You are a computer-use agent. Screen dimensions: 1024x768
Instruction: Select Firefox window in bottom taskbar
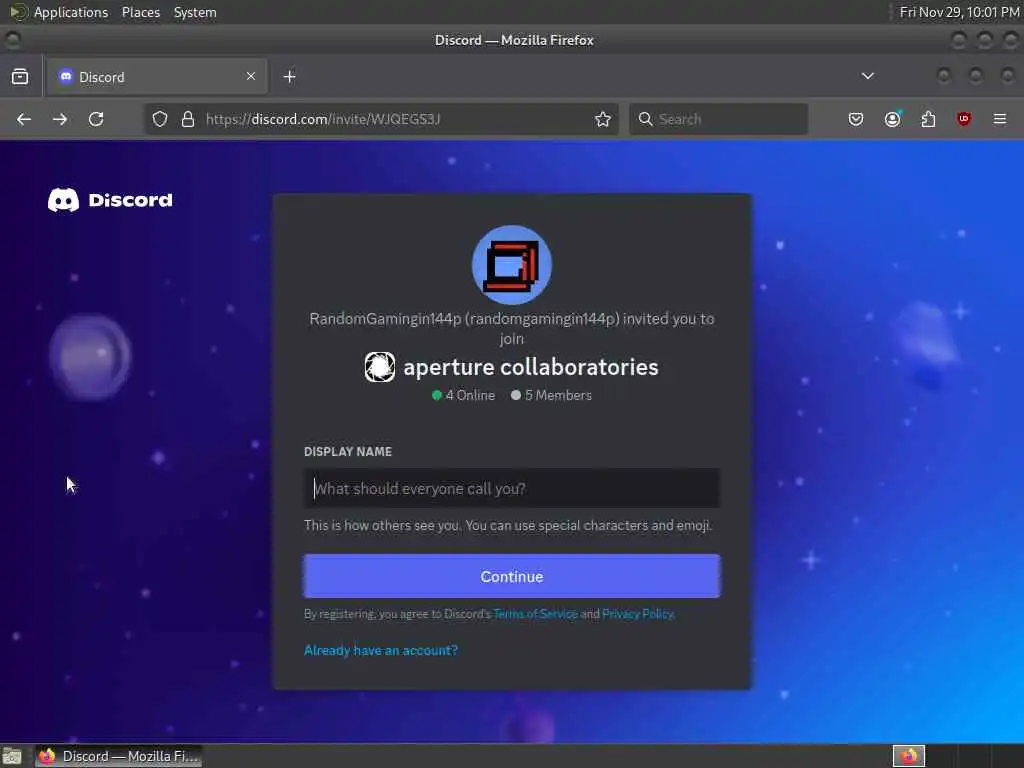(x=119, y=756)
